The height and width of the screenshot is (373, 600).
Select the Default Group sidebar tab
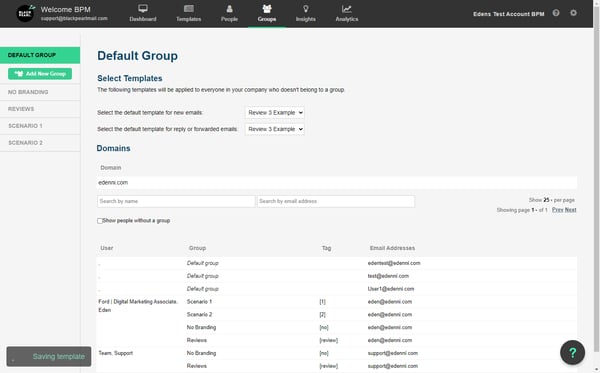[40, 55]
